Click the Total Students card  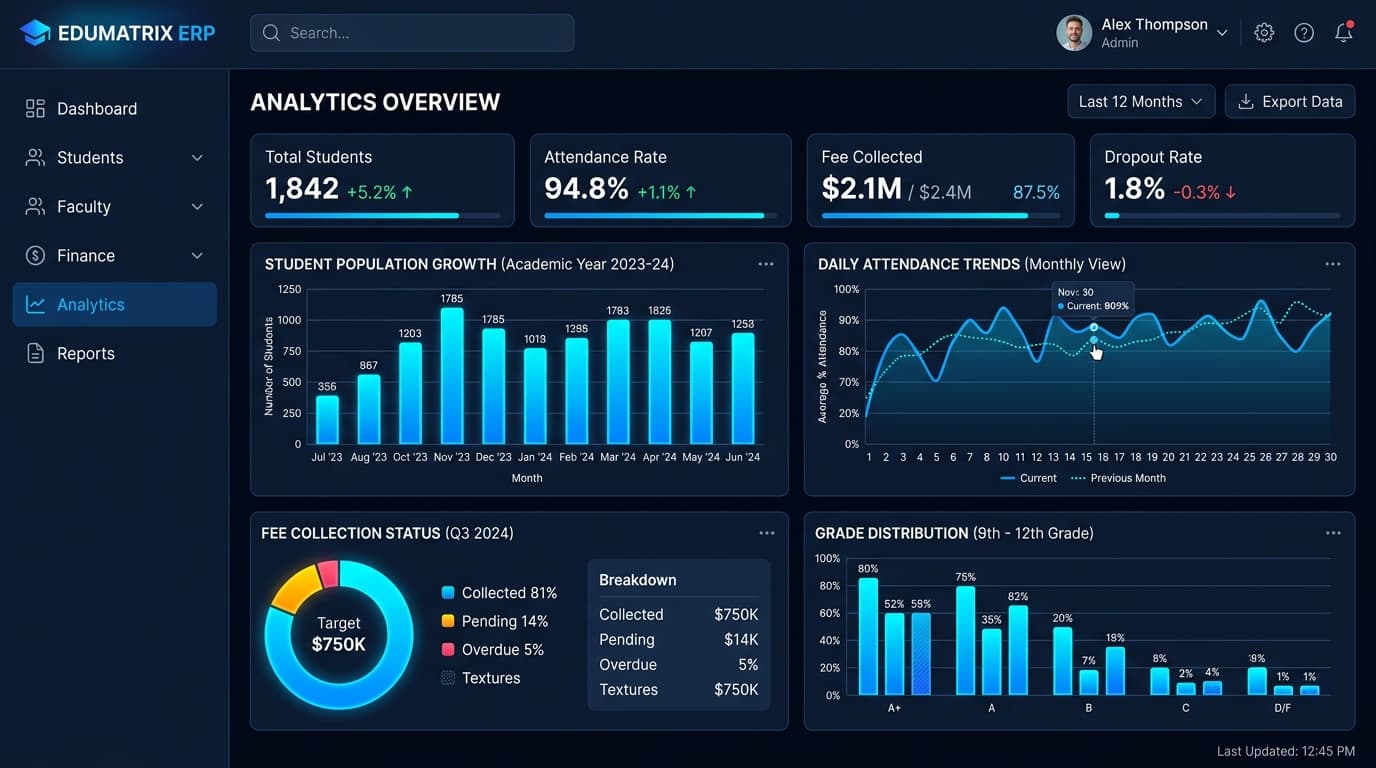382,180
